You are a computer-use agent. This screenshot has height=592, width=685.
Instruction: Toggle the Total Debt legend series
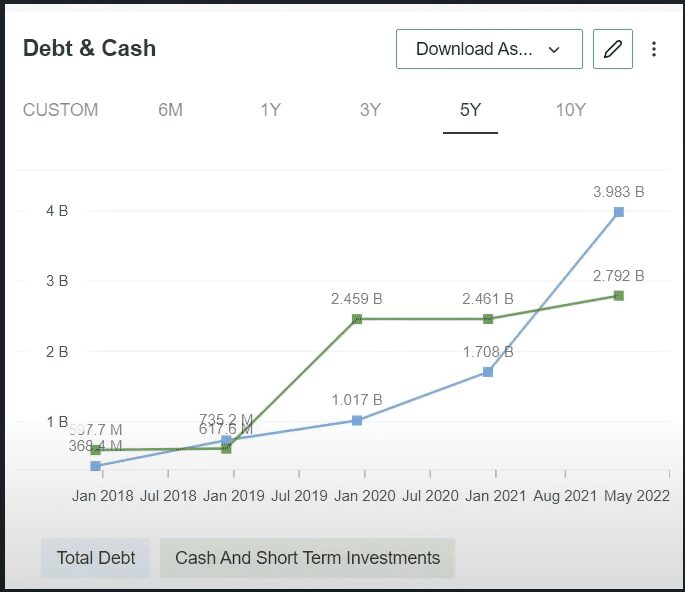click(x=96, y=558)
